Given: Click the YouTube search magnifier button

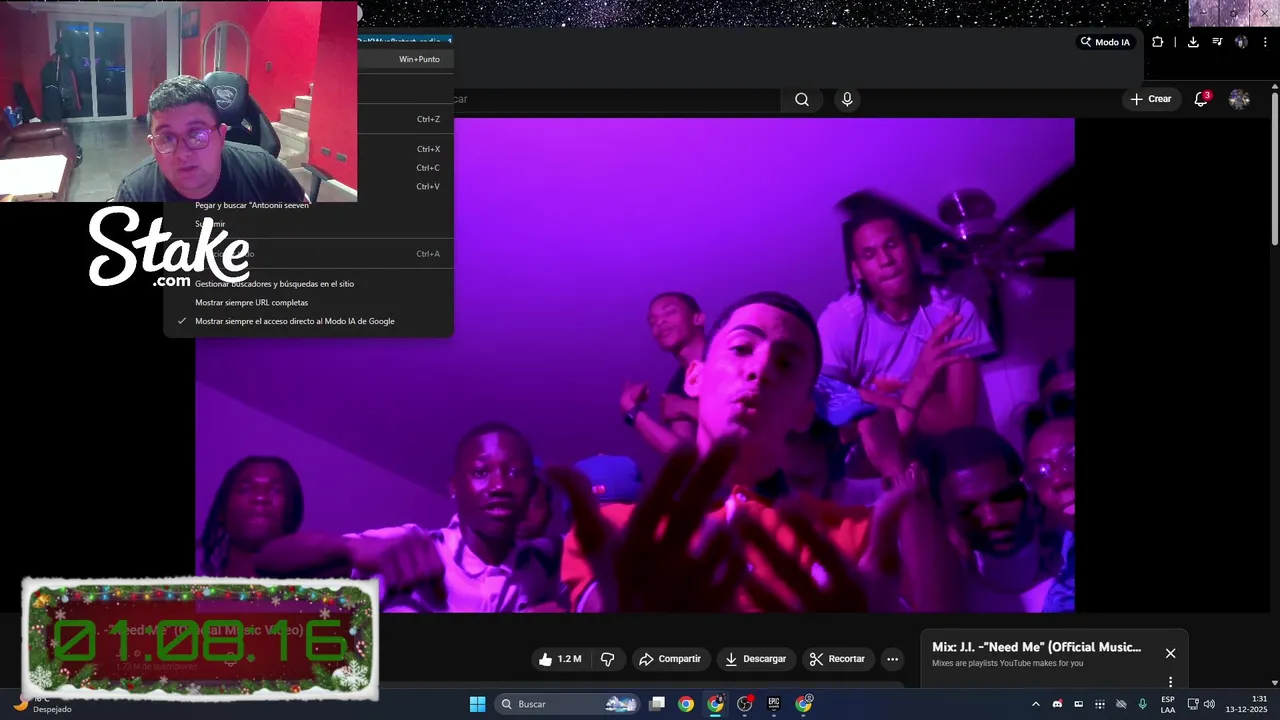Looking at the screenshot, I should (x=802, y=99).
